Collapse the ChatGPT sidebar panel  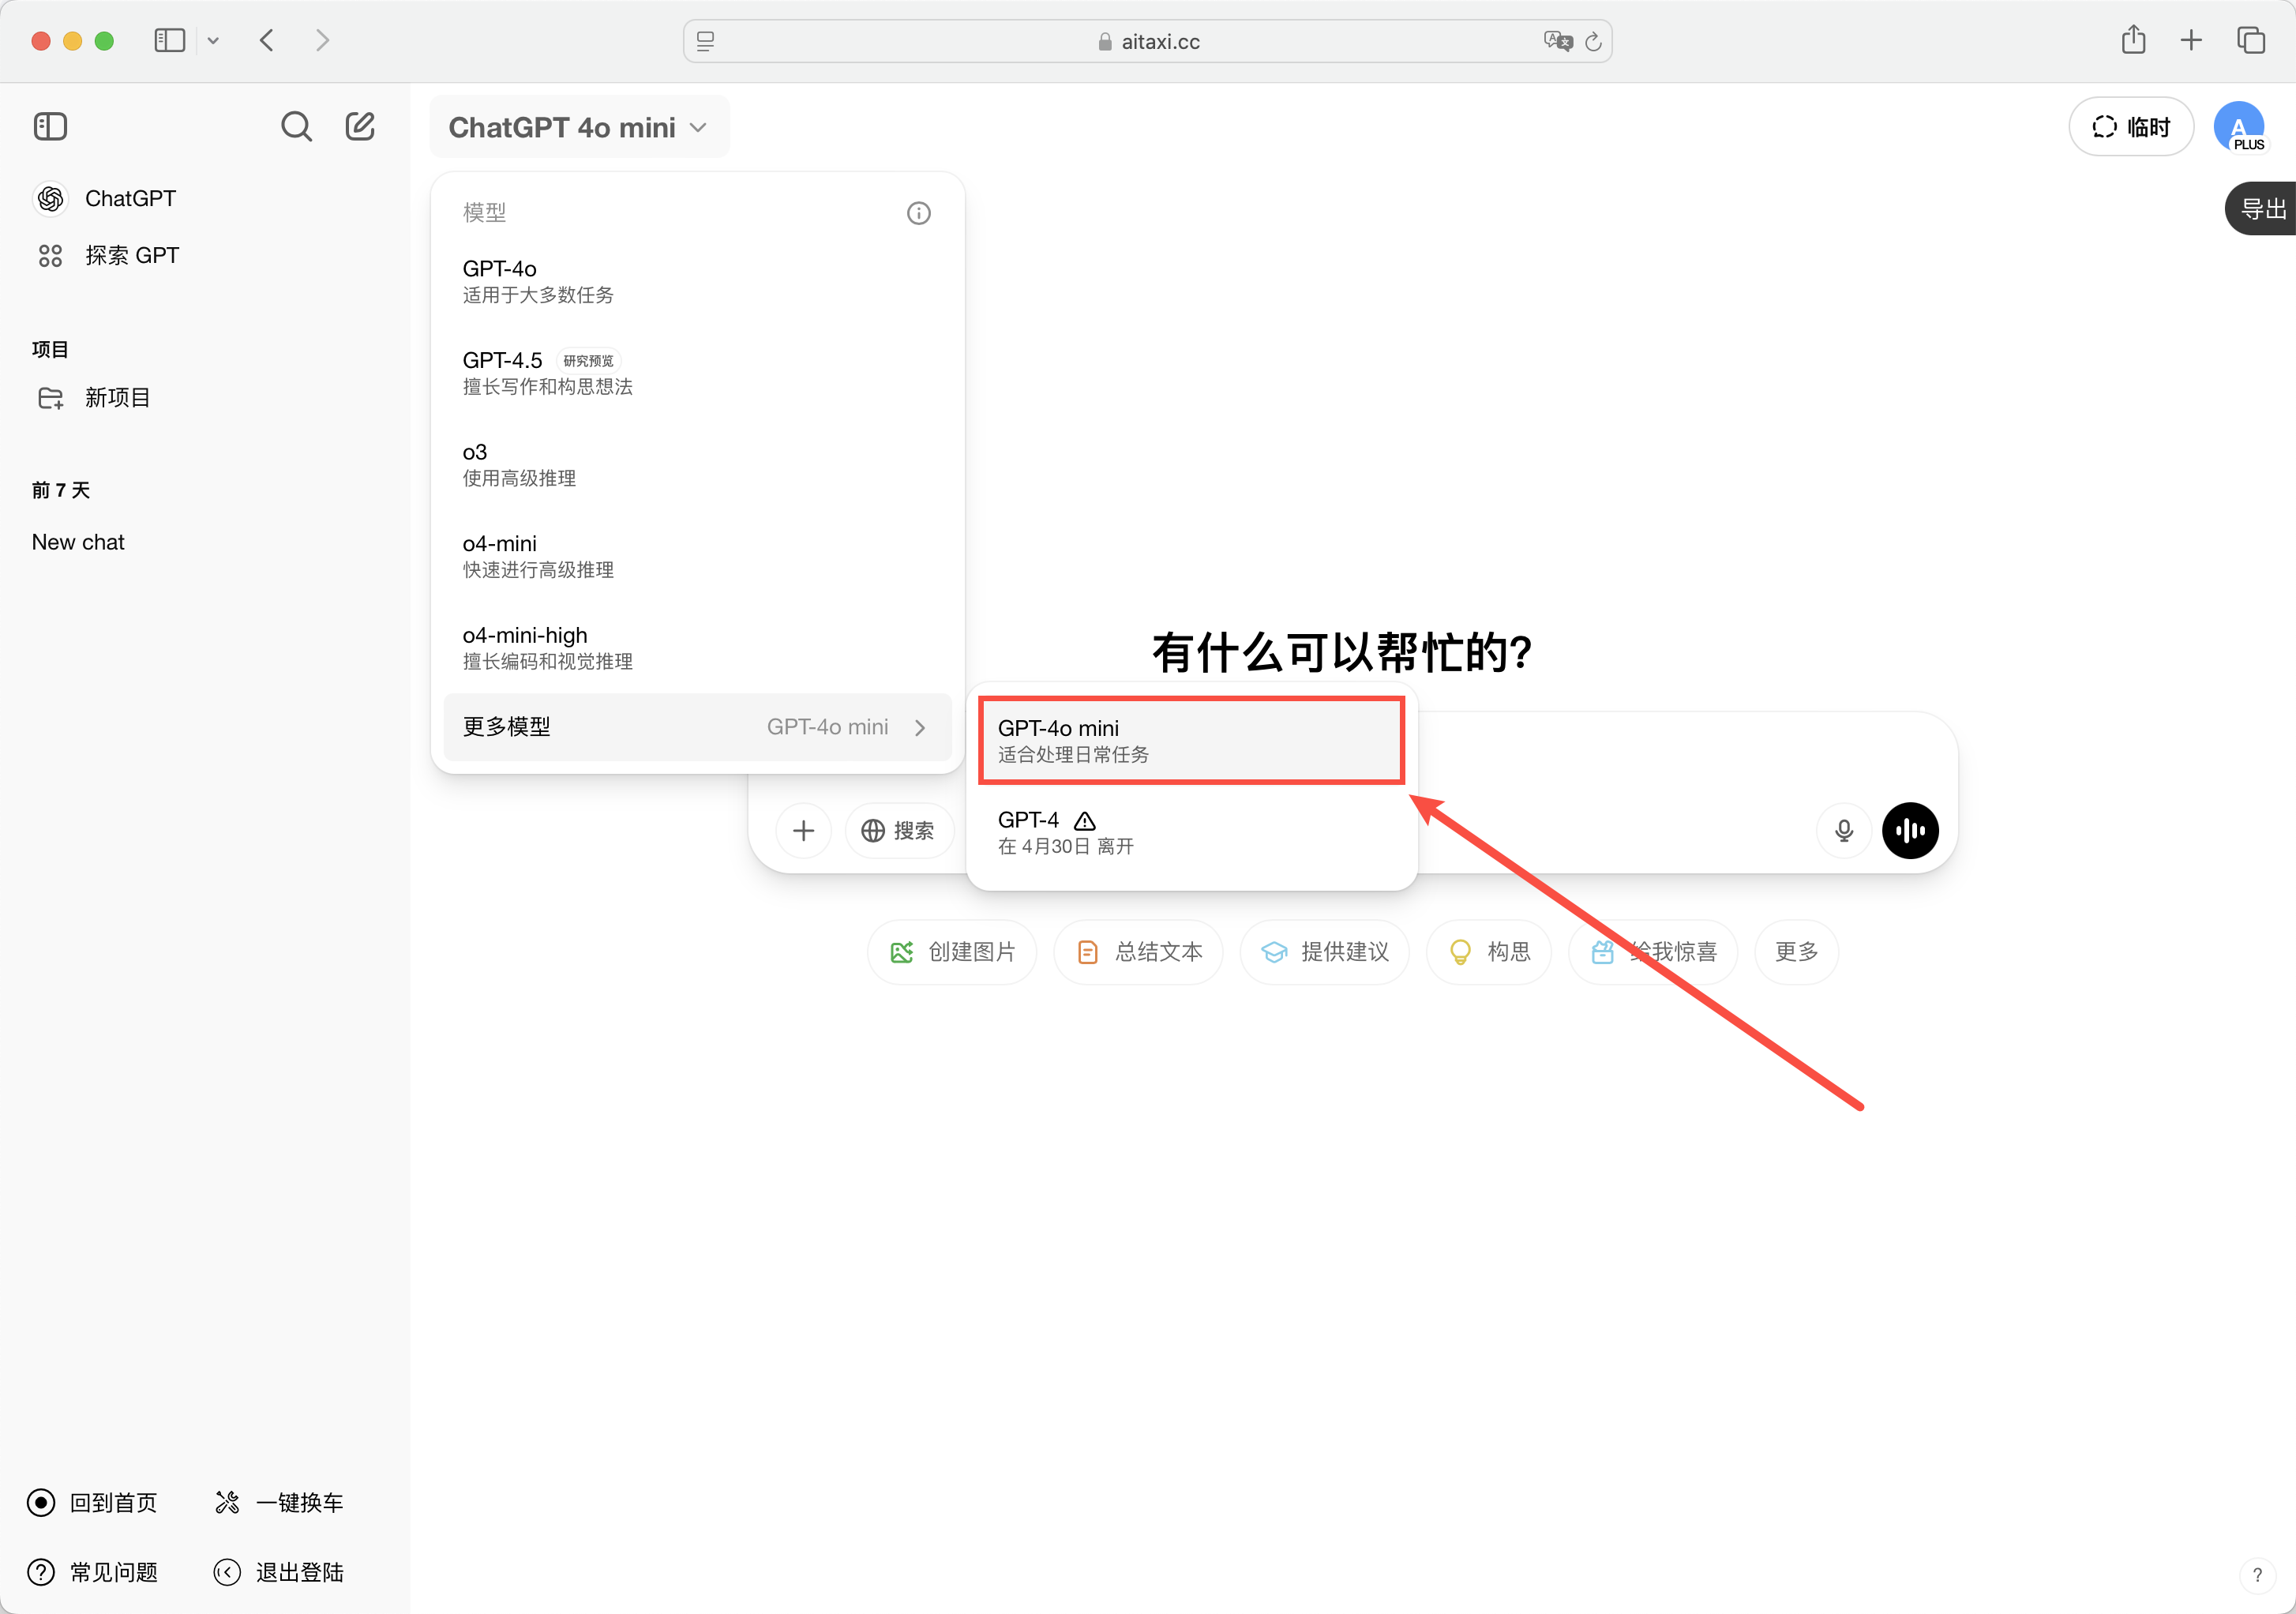pyautogui.click(x=50, y=127)
